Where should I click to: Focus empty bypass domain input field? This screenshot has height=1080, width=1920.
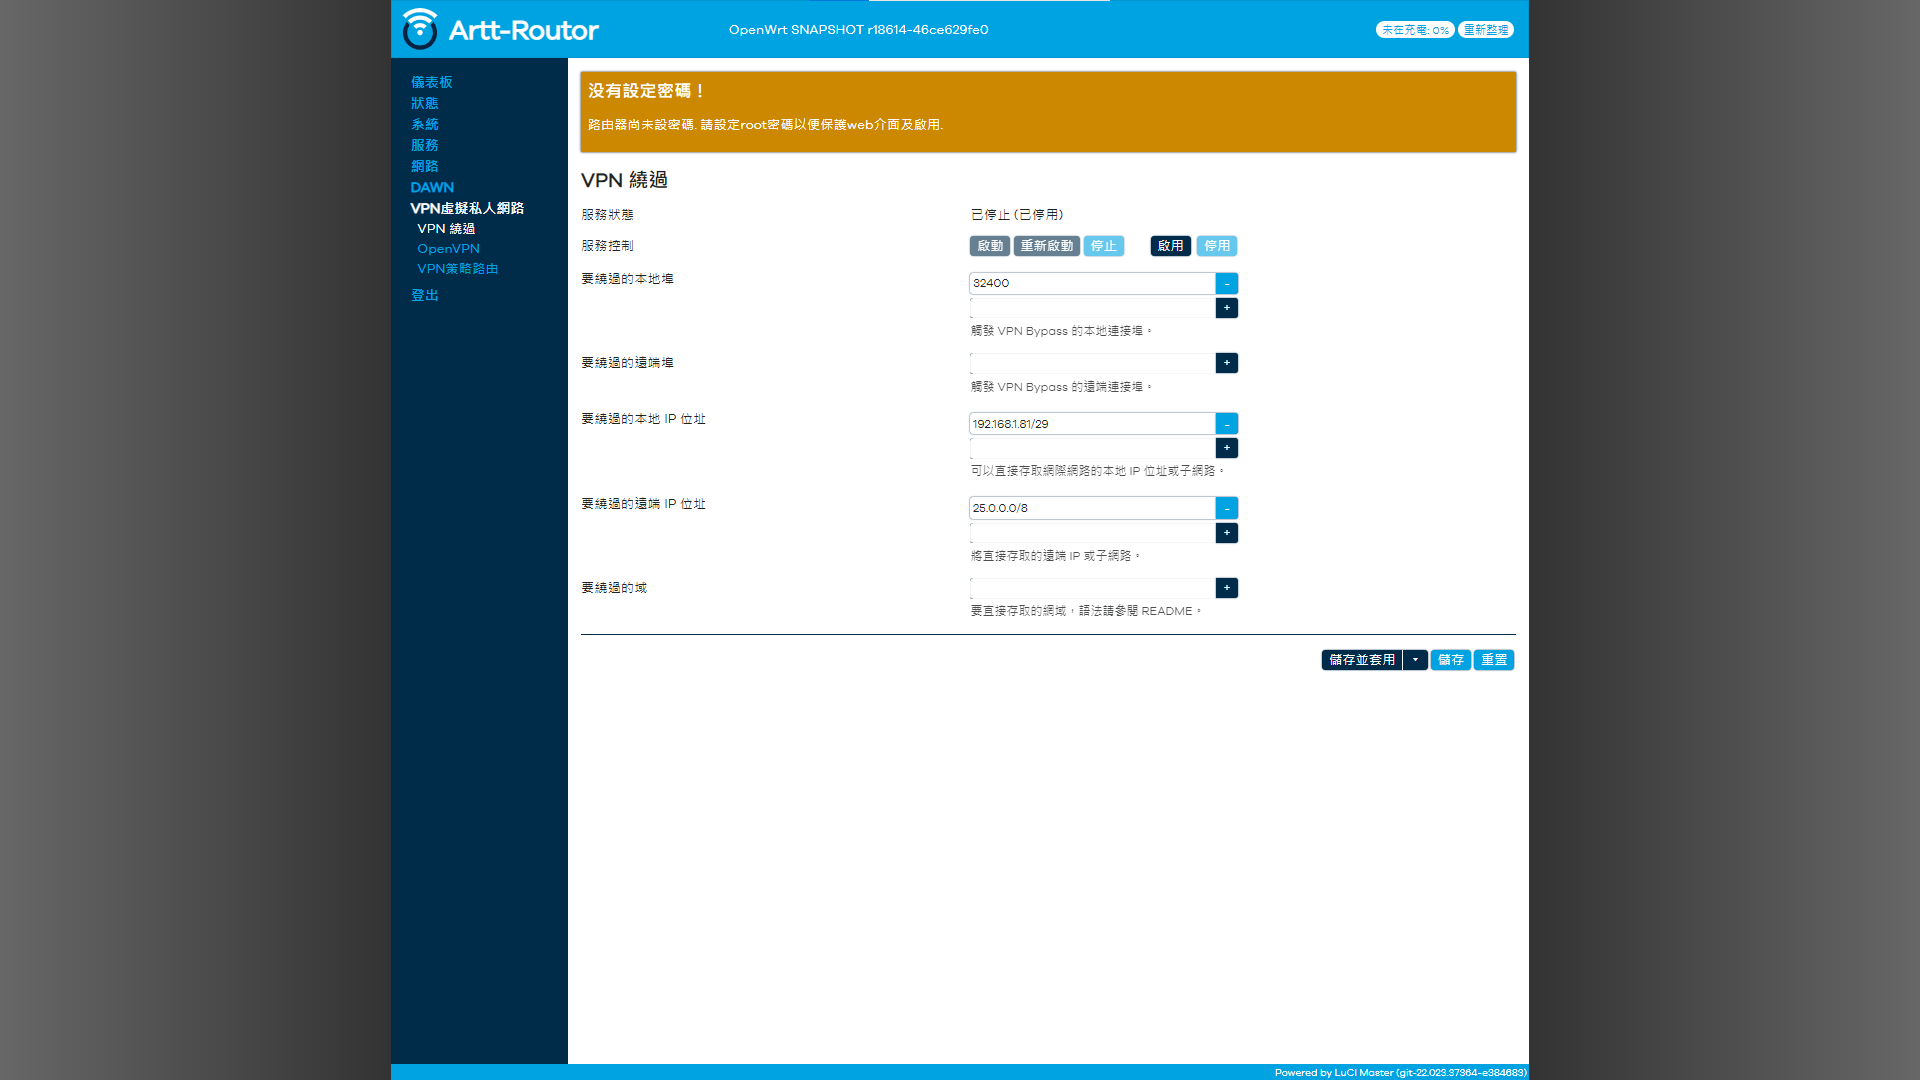1092,588
